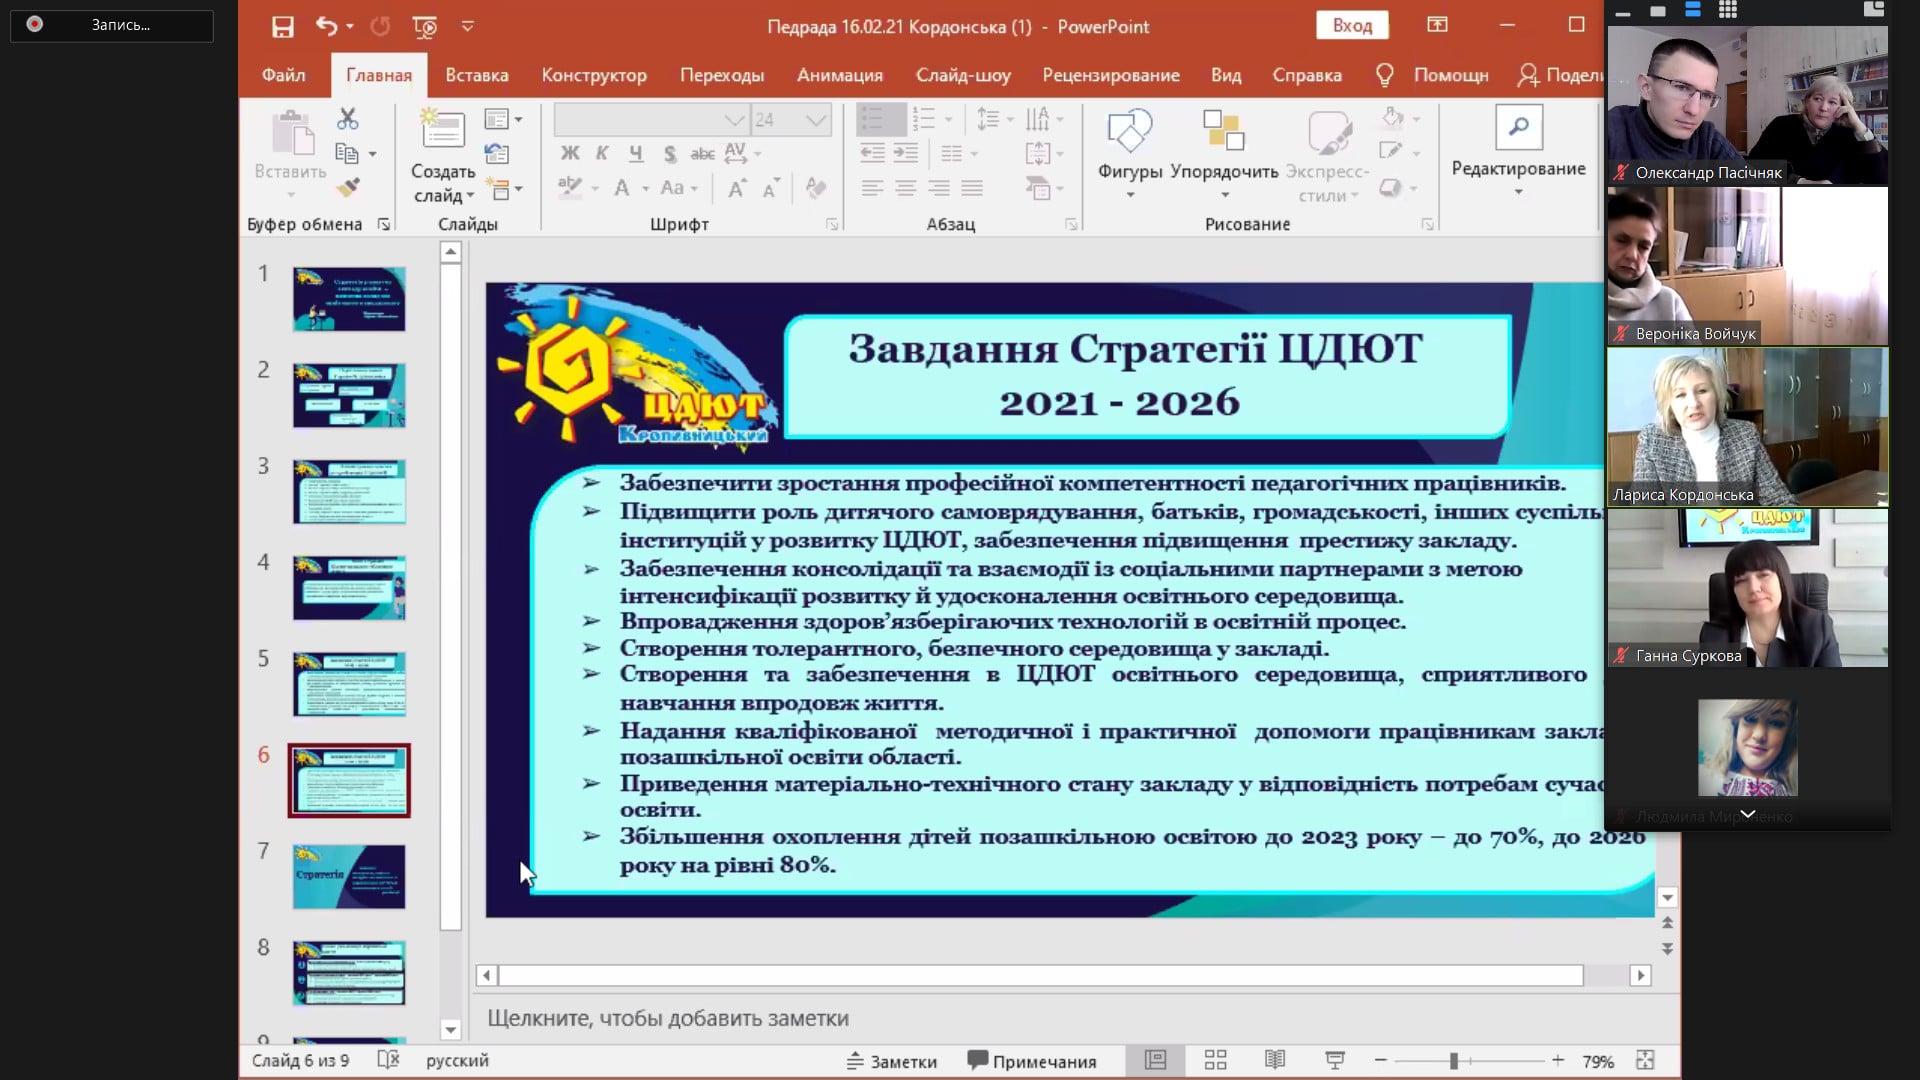Open the font size dropdown
The height and width of the screenshot is (1080, 1920).
pyautogui.click(x=816, y=120)
